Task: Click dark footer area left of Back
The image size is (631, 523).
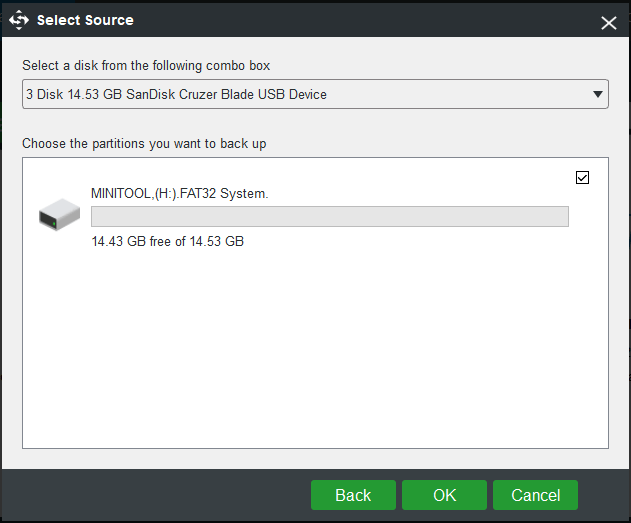Action: click(x=155, y=495)
